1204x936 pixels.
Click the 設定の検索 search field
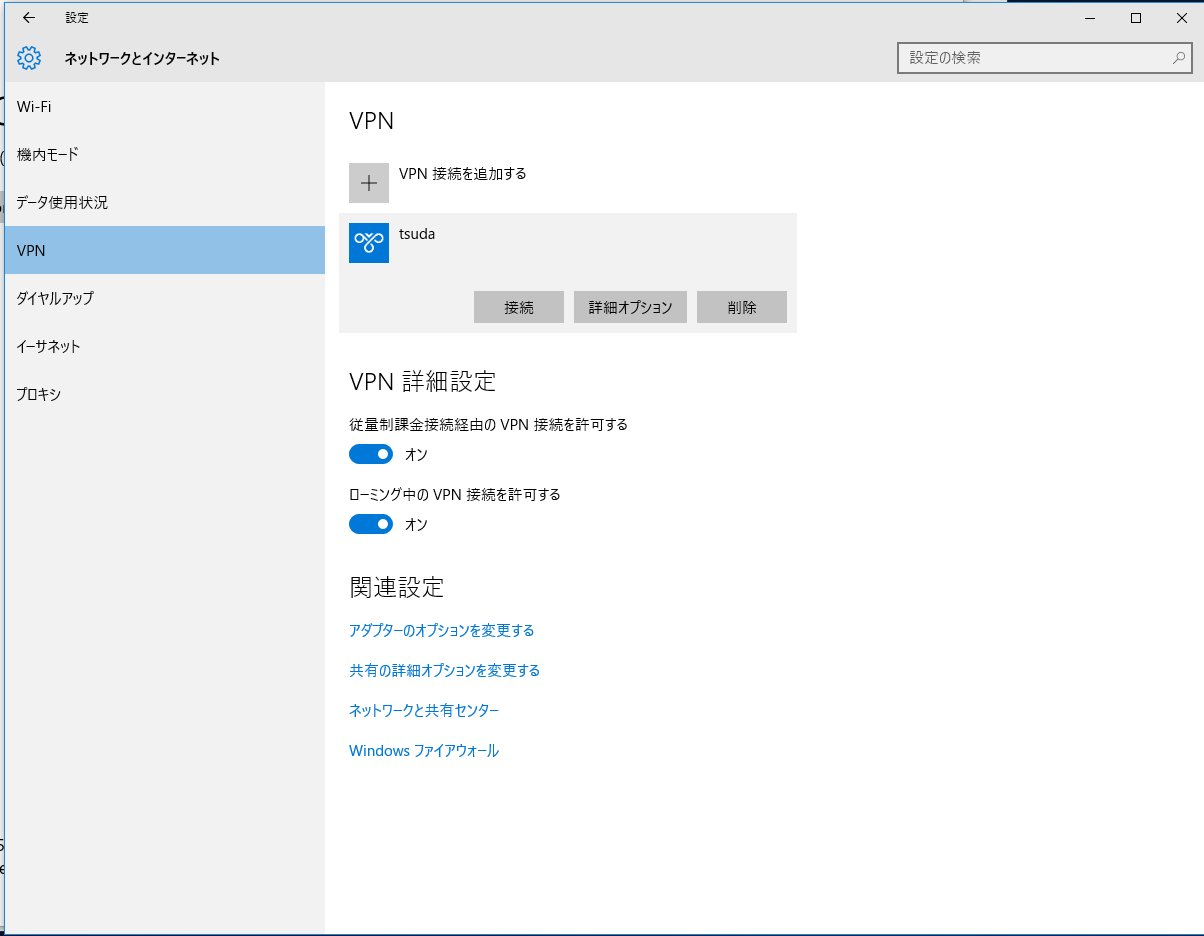1035,58
